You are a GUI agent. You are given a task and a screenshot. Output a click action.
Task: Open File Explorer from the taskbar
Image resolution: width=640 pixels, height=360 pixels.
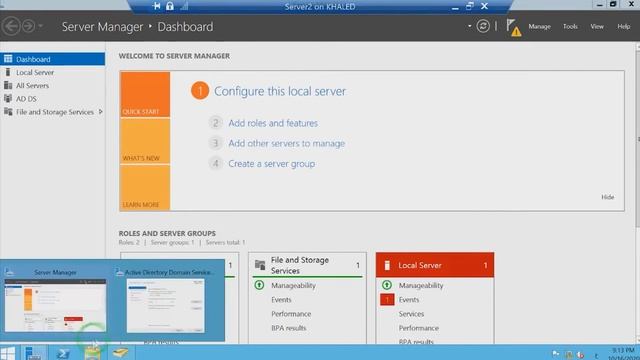click(93, 353)
